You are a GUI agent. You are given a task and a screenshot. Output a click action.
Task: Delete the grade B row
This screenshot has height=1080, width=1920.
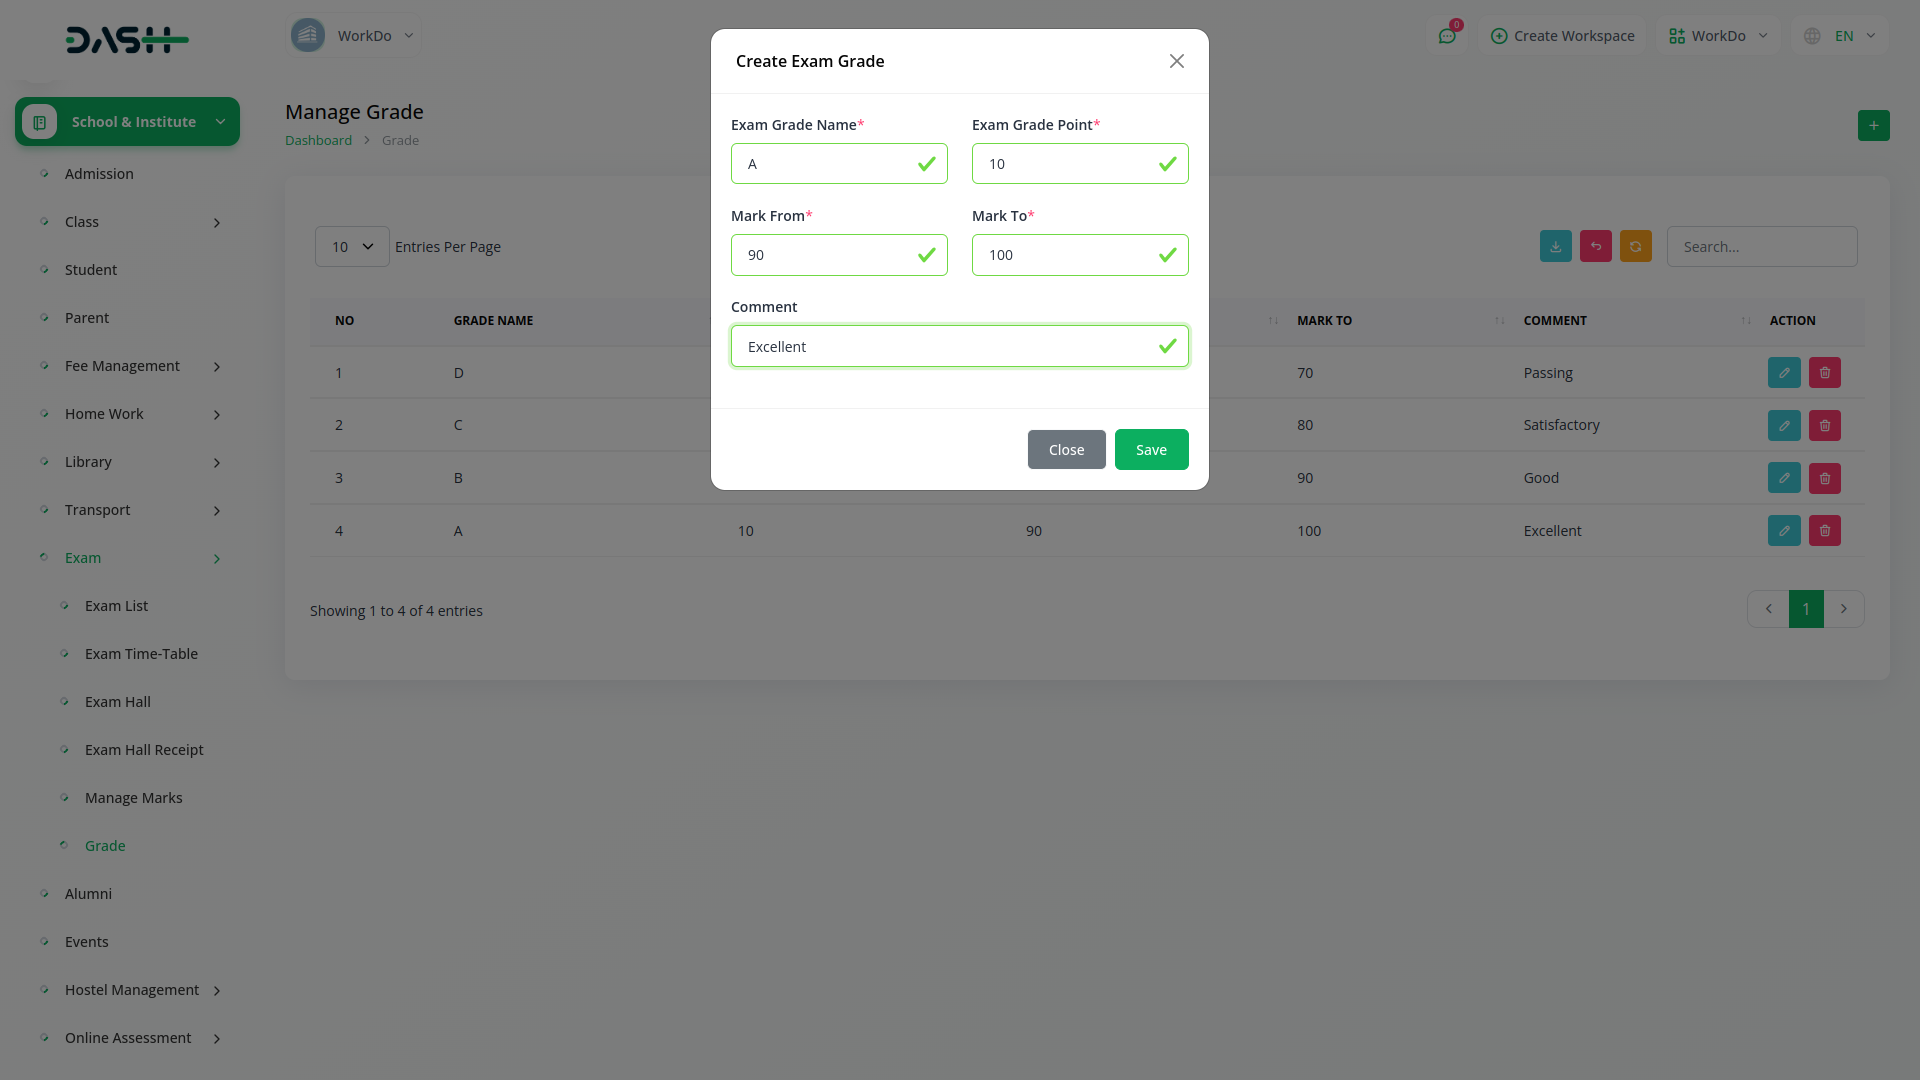pos(1824,479)
